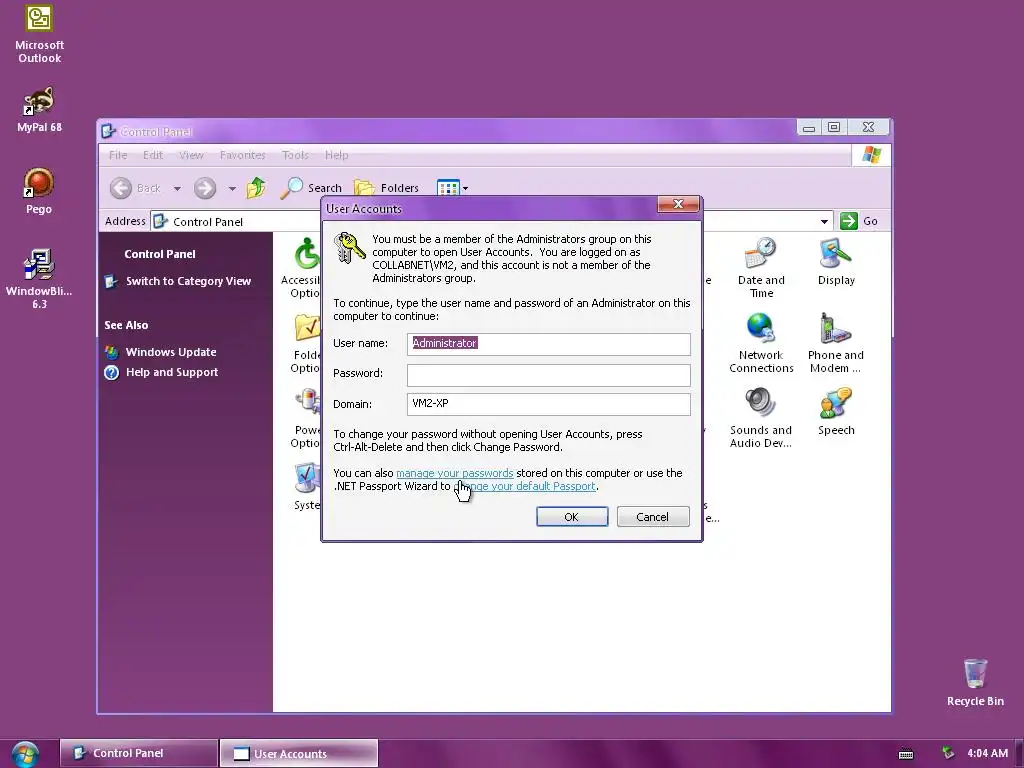This screenshot has width=1024, height=768.
Task: Click the 4:04 AM clock
Action: pos(987,754)
